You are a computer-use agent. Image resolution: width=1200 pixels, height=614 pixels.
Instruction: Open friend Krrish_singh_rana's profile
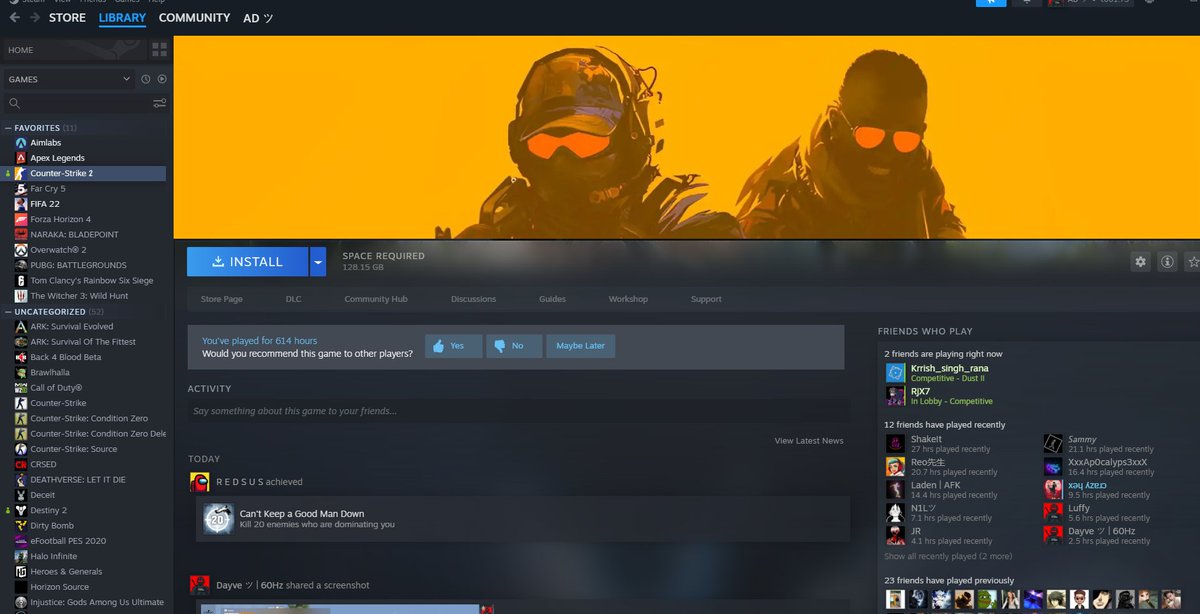coord(949,368)
